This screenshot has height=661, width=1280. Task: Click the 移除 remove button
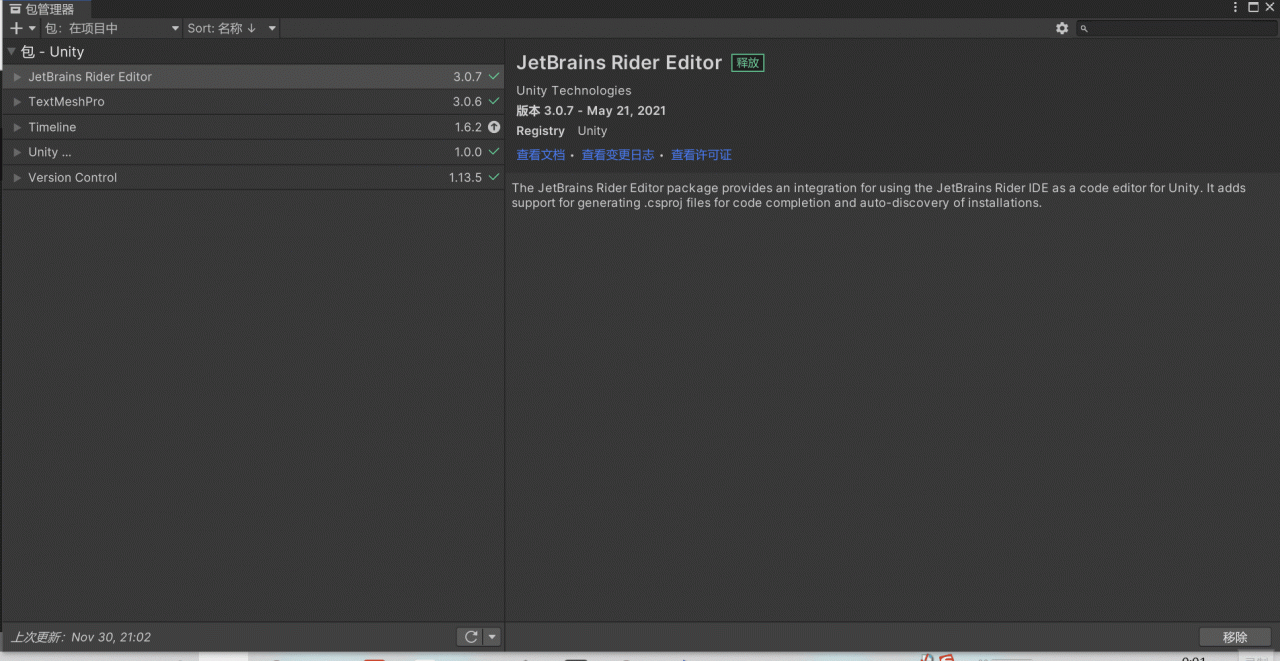[1235, 637]
